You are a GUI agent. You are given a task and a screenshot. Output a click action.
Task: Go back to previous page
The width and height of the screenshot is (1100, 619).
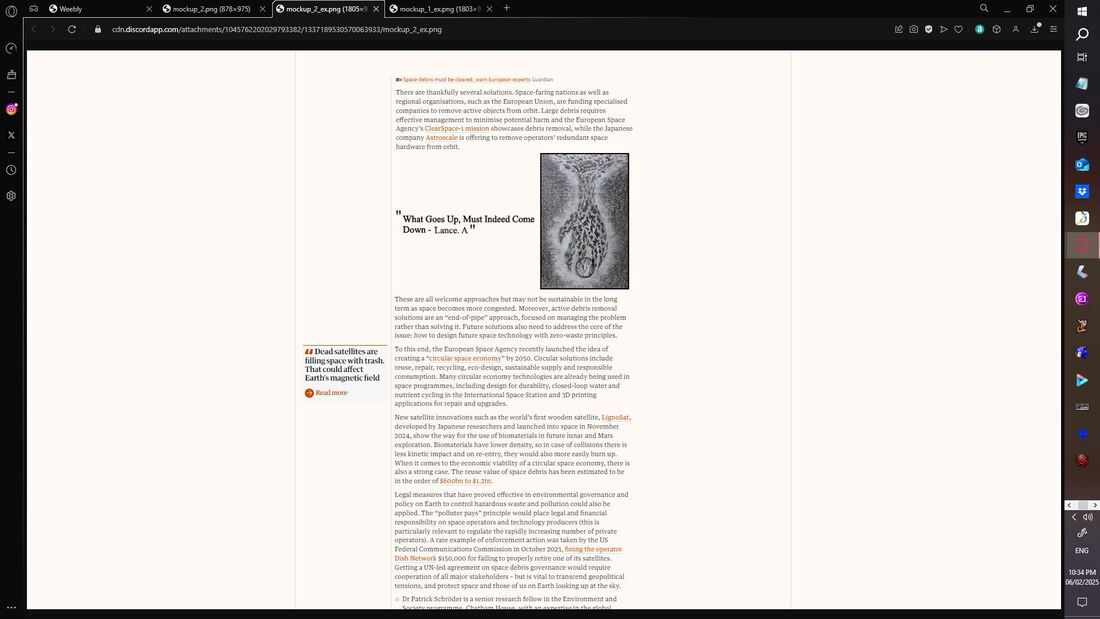click(x=34, y=29)
